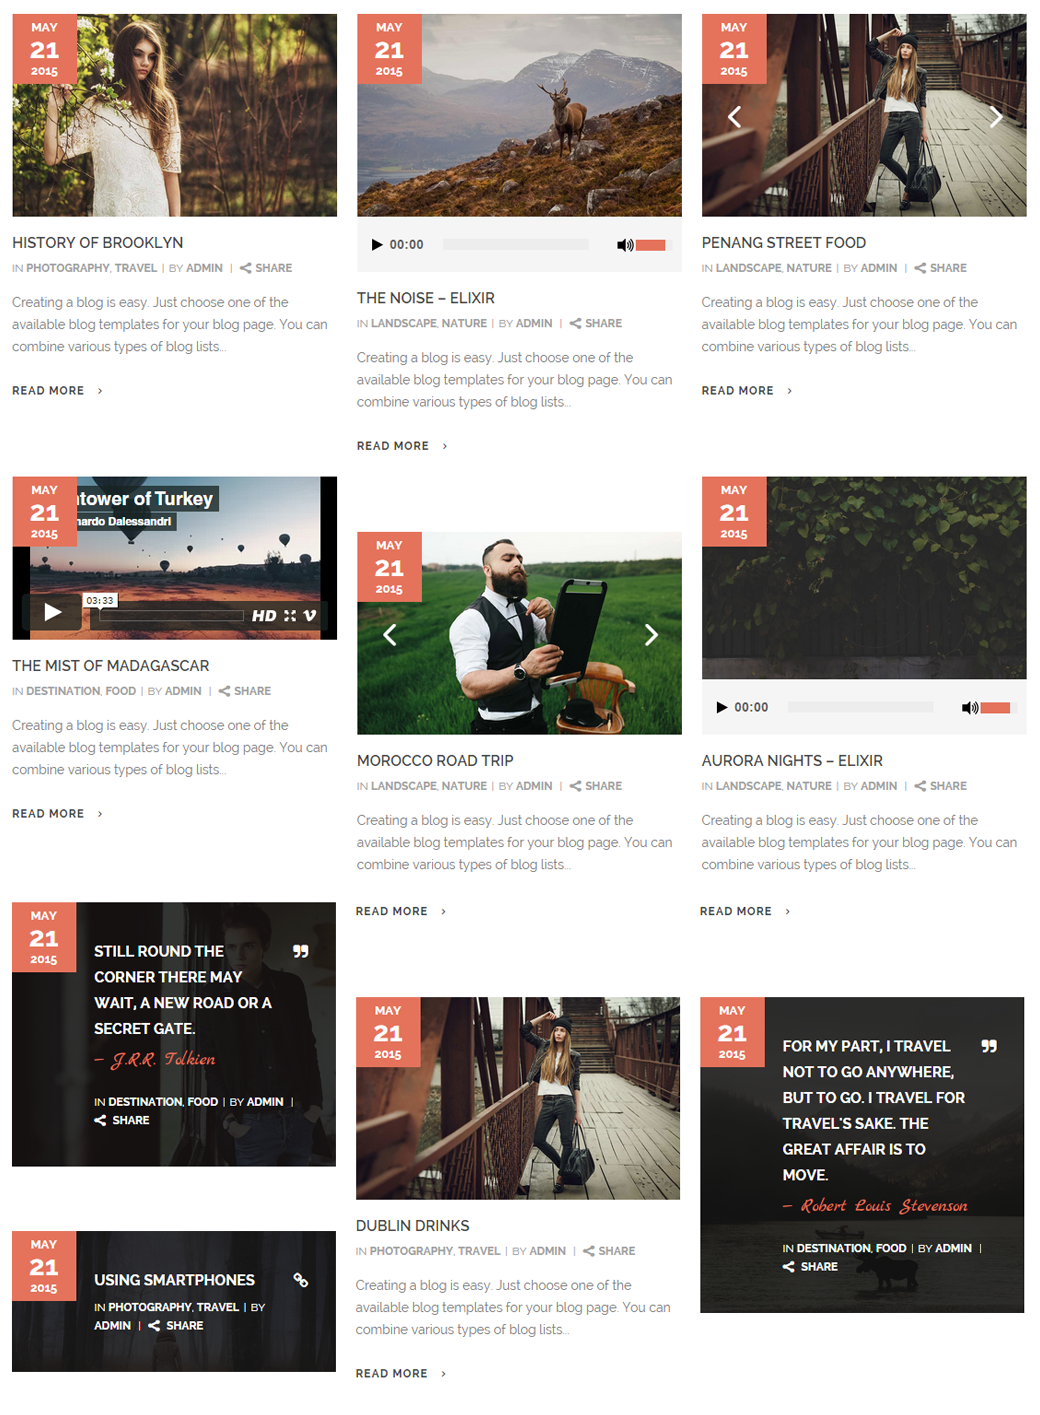Adjust Aurora Nights volume slider
Viewport: 1040px width, 1415px height.
pyautogui.click(x=995, y=708)
